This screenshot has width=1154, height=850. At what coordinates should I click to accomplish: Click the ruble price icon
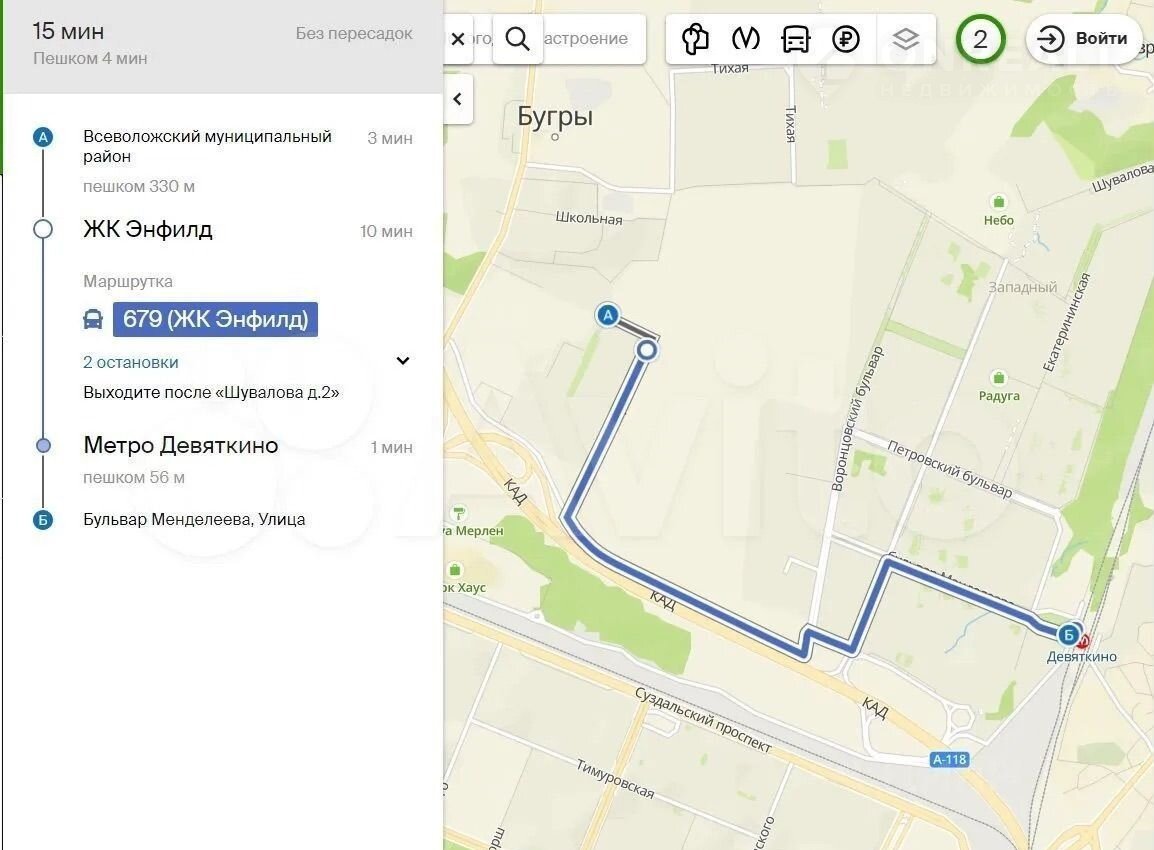click(x=846, y=39)
